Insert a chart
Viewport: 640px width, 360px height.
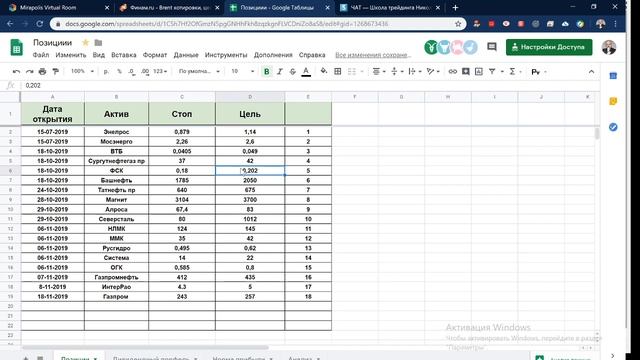[479, 71]
